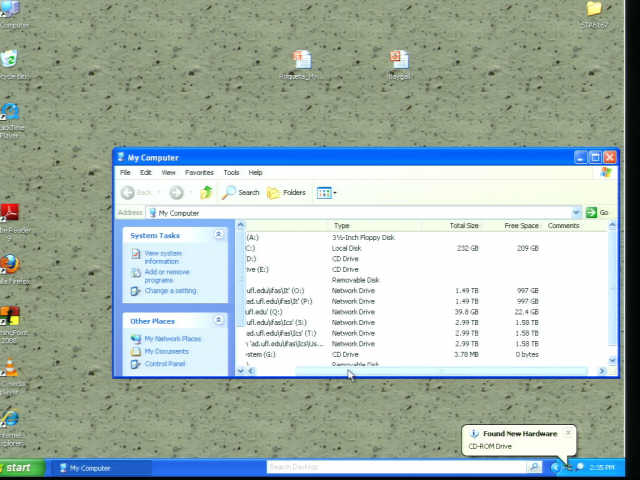The image size is (640, 480).
Task: Open the Adobe Reader desktop icon
Action: 10,213
